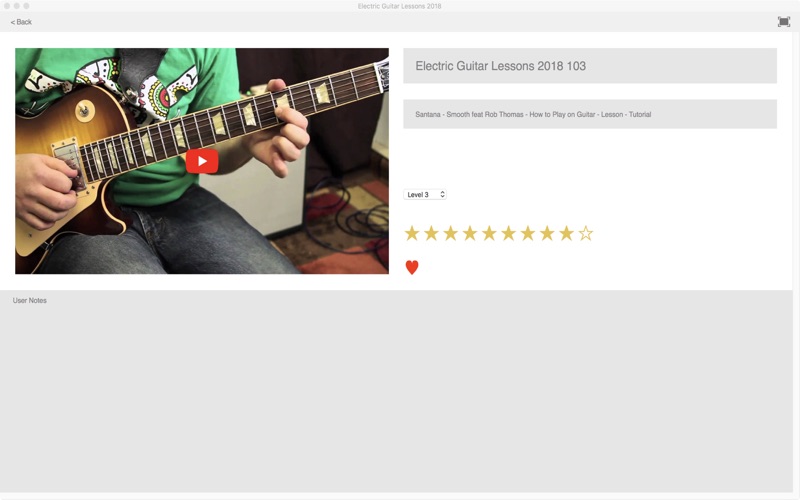Toggle the red heart favorite icon
The height and width of the screenshot is (500, 800).
click(412, 267)
